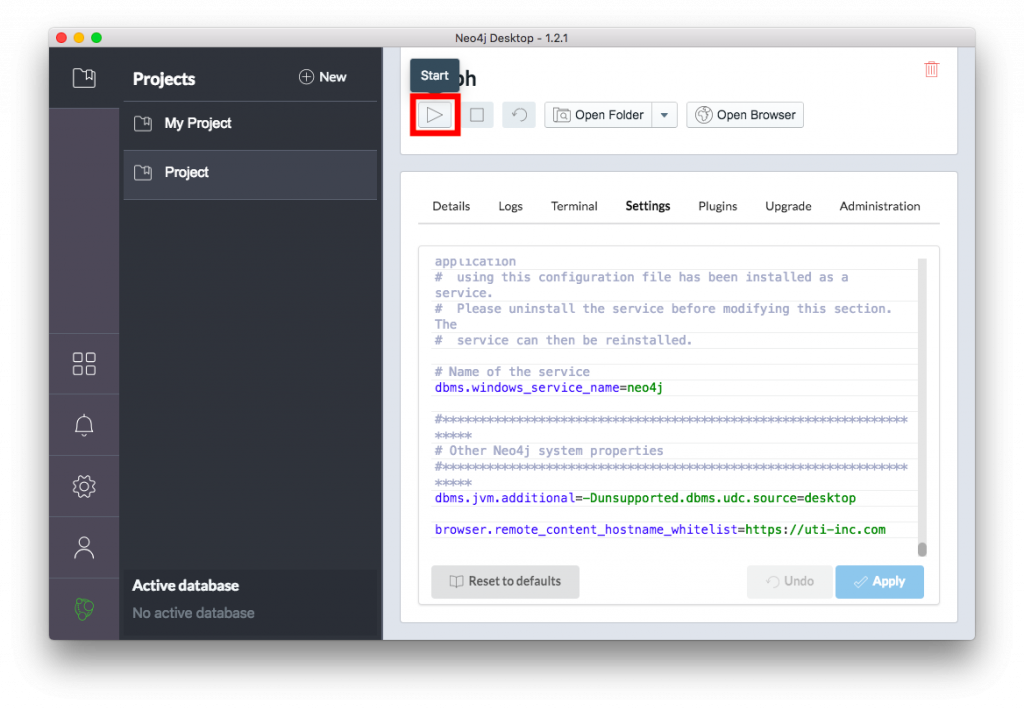Click the Apply settings button
The image size is (1024, 710).
879,581
